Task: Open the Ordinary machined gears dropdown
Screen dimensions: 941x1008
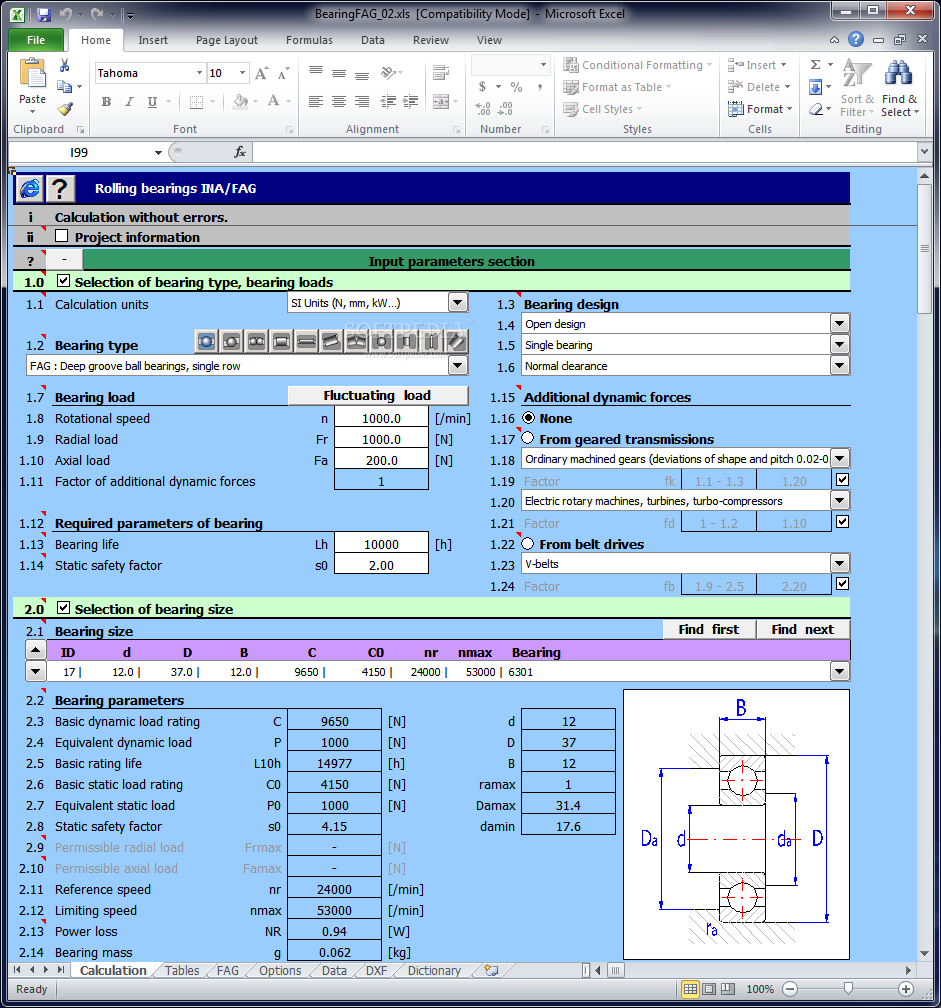Action: click(x=840, y=459)
